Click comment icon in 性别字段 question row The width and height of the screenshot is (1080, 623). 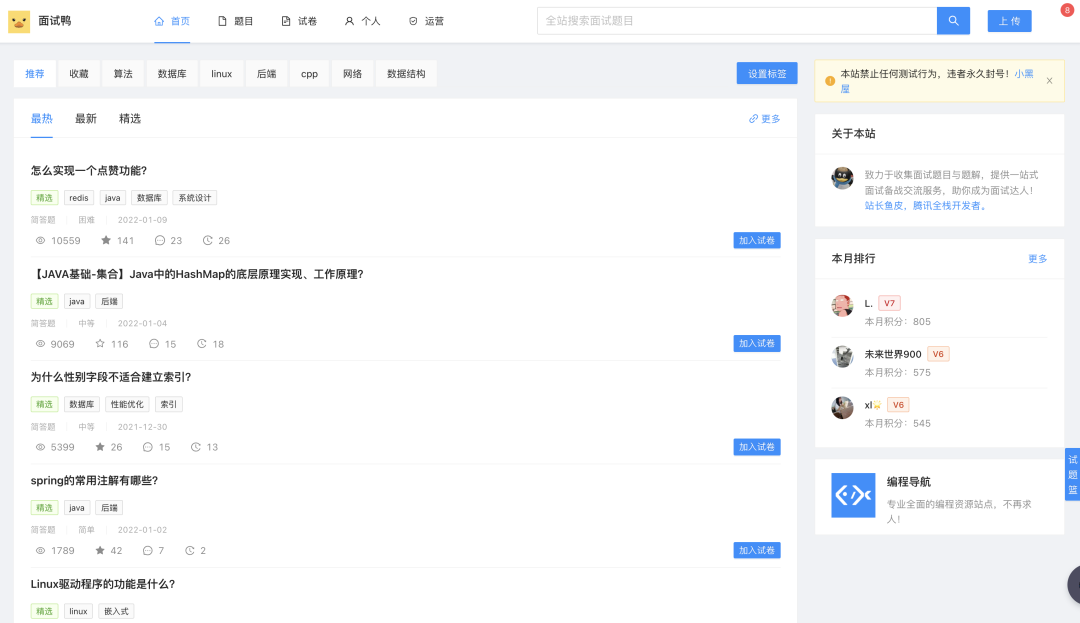pyautogui.click(x=147, y=447)
